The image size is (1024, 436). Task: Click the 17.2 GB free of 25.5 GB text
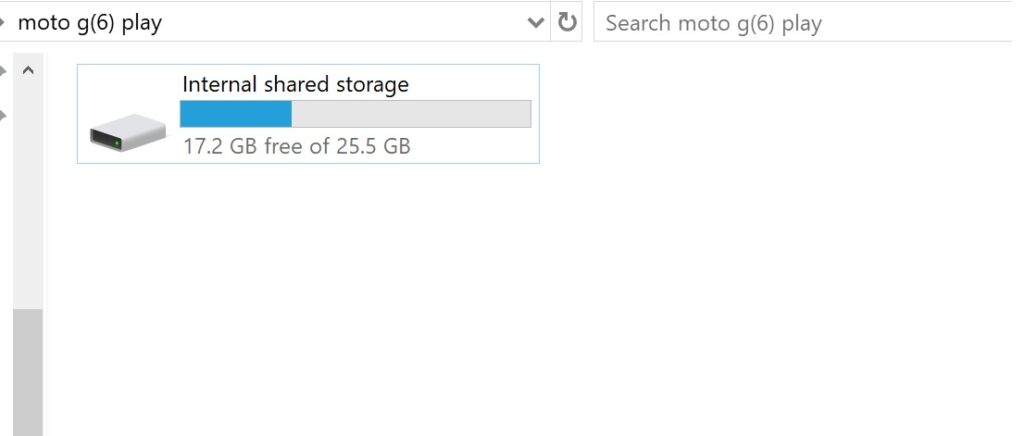[296, 146]
